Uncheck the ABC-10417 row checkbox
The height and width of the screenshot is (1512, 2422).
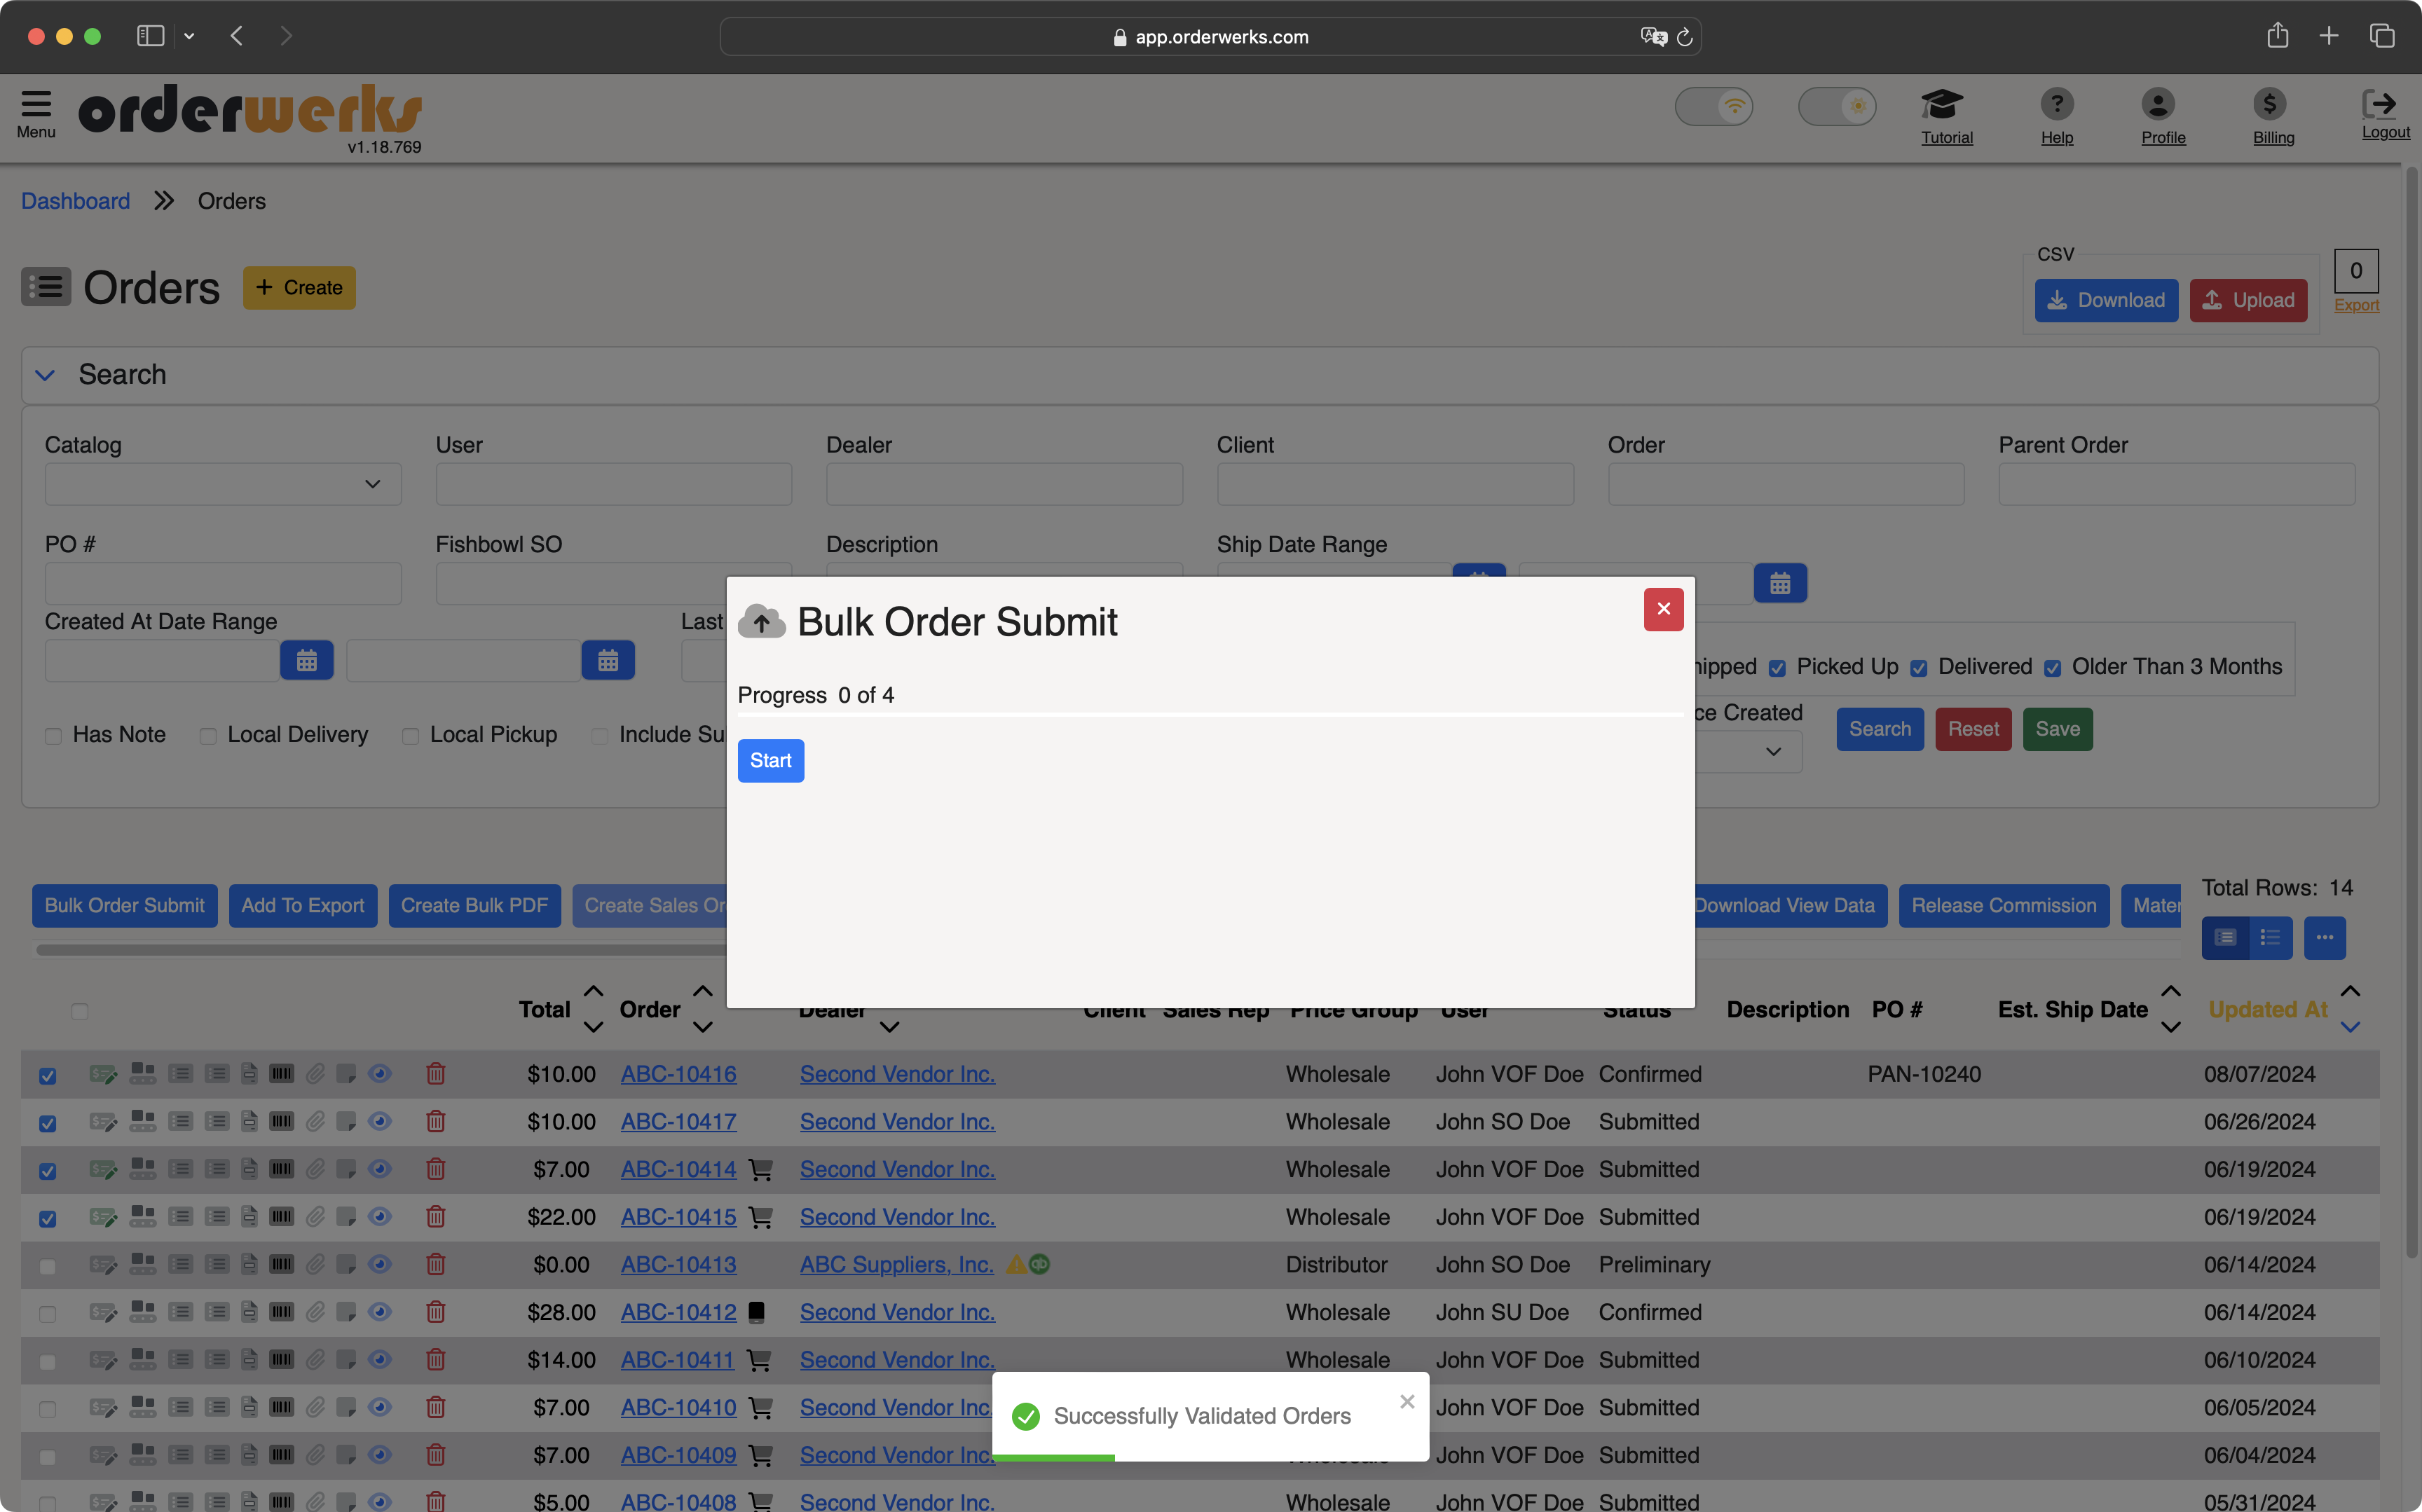(47, 1123)
